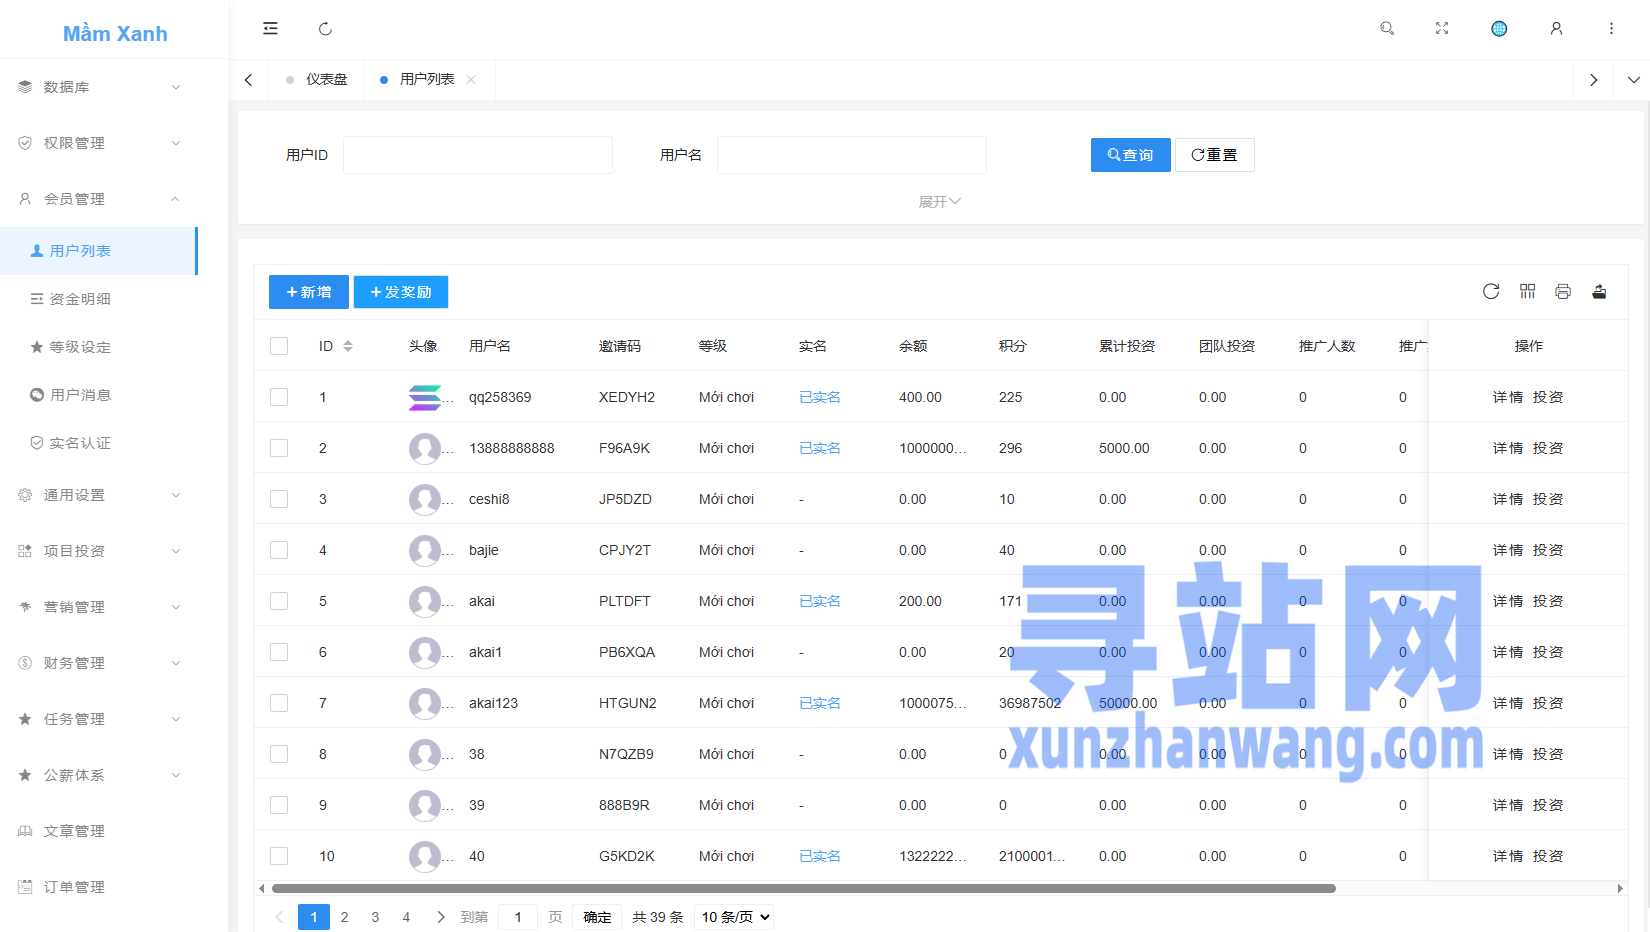Check the row checkbox for ID 7

tap(279, 703)
